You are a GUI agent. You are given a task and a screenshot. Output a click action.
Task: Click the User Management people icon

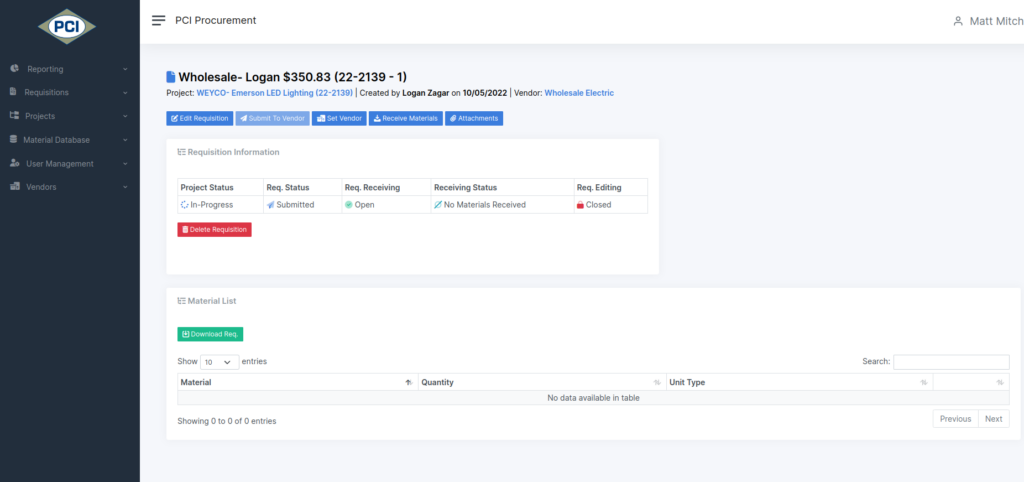(14, 163)
